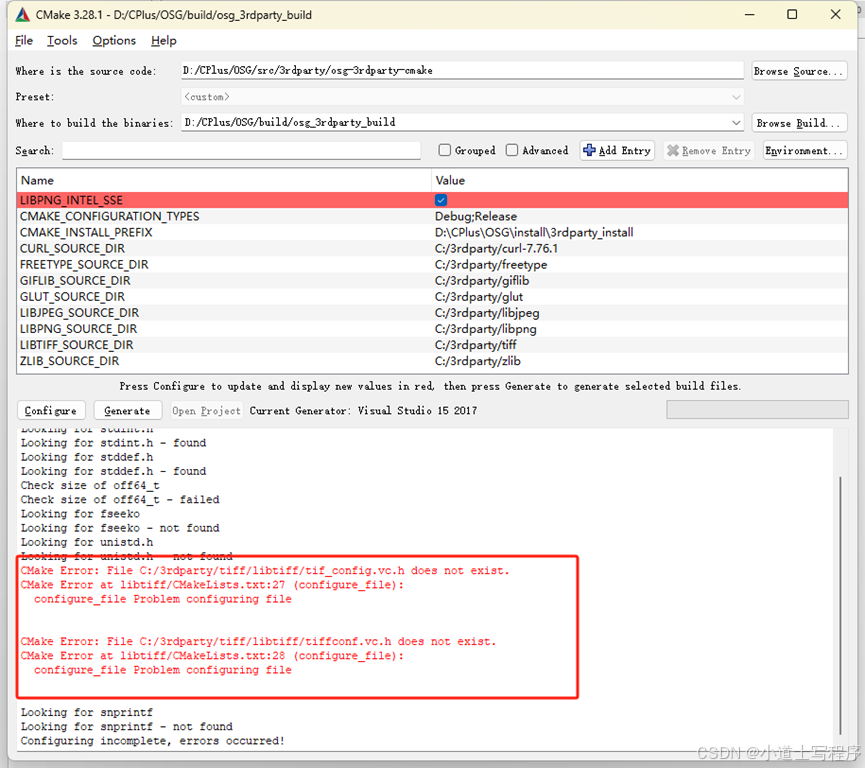Click Browse Source to change source directory
The width and height of the screenshot is (865, 768).
tap(799, 70)
